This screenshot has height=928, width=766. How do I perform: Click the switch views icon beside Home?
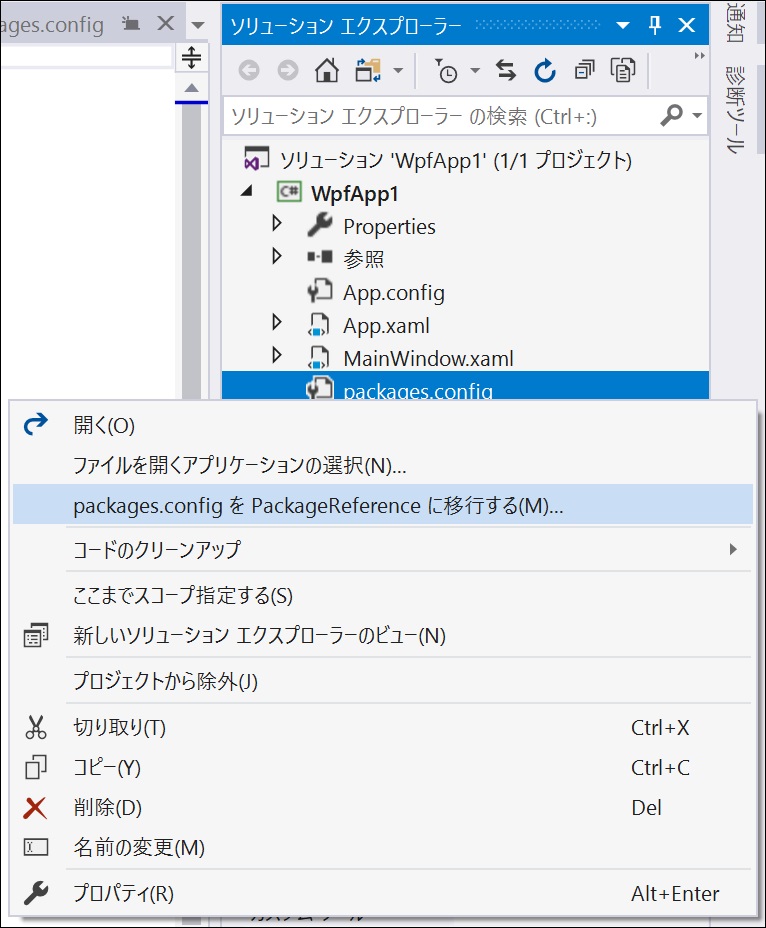pos(368,71)
